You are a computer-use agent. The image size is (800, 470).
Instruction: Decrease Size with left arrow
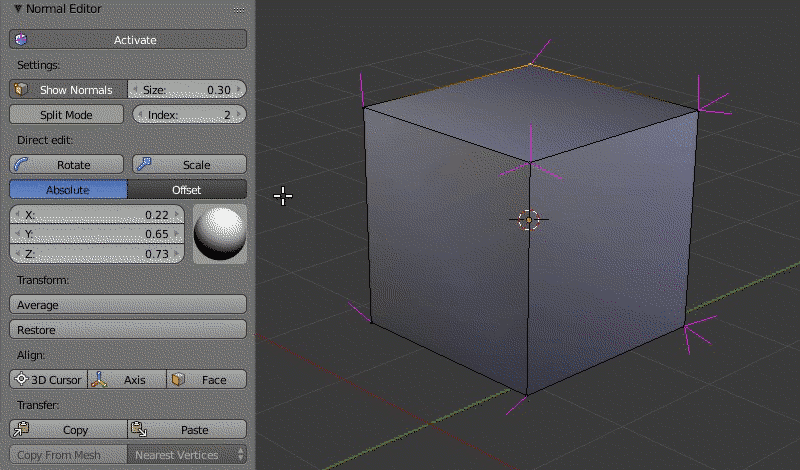(135, 90)
